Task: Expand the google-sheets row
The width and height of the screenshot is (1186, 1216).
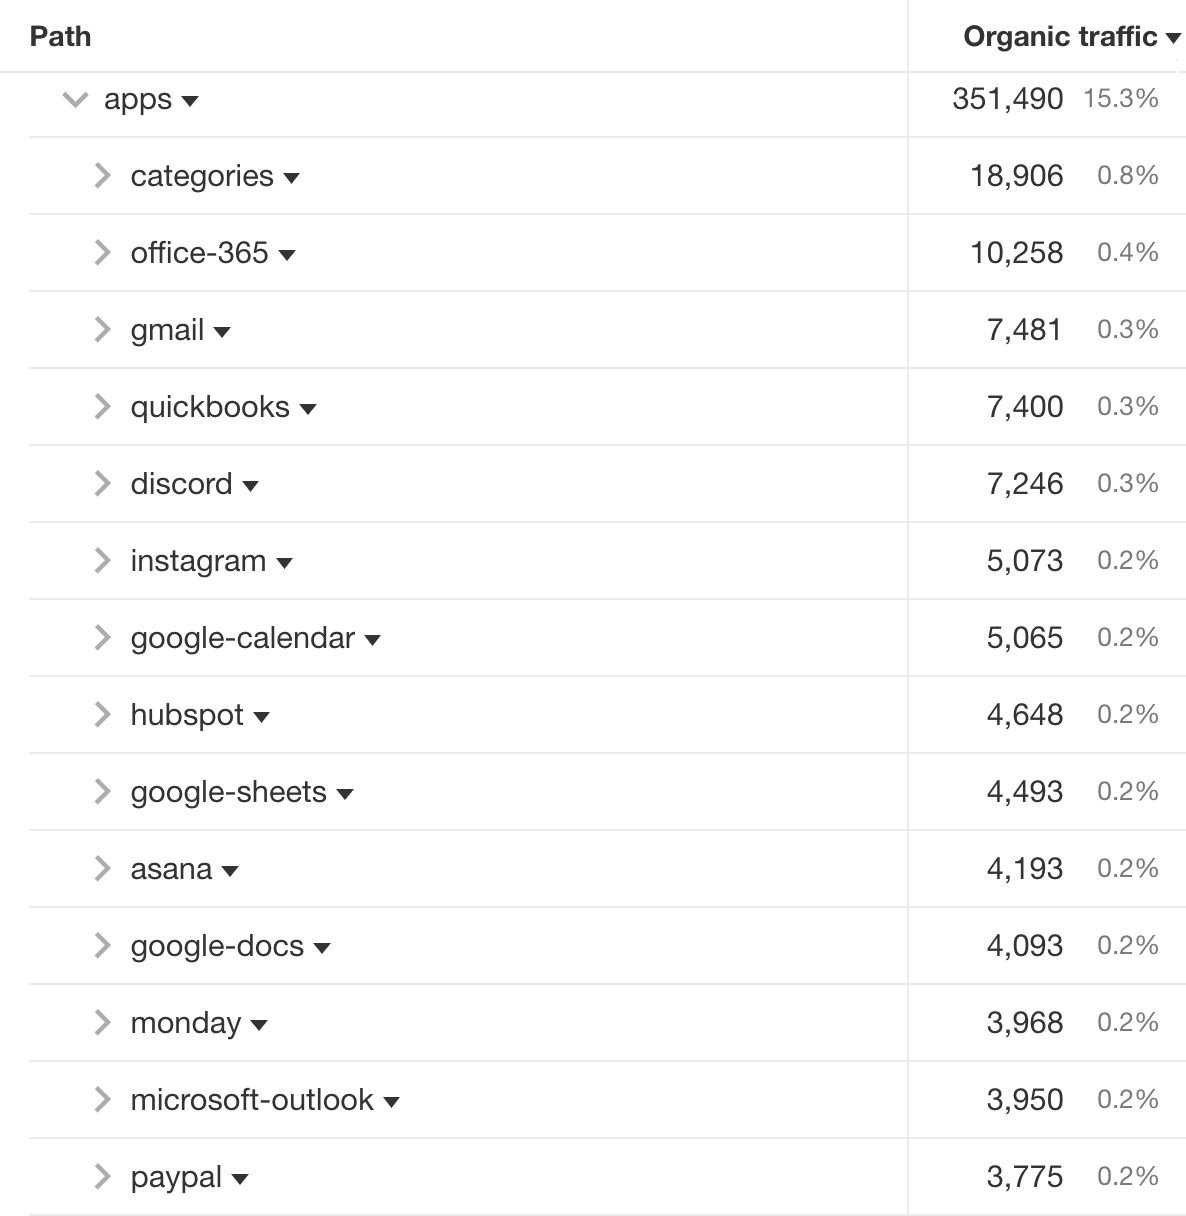Action: coord(101,791)
